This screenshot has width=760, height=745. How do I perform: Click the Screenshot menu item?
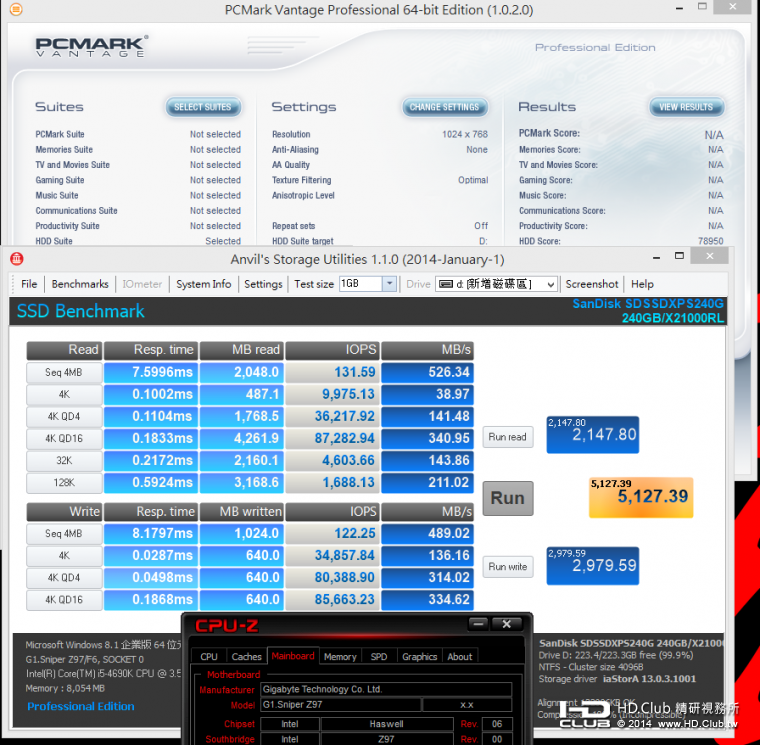point(592,284)
